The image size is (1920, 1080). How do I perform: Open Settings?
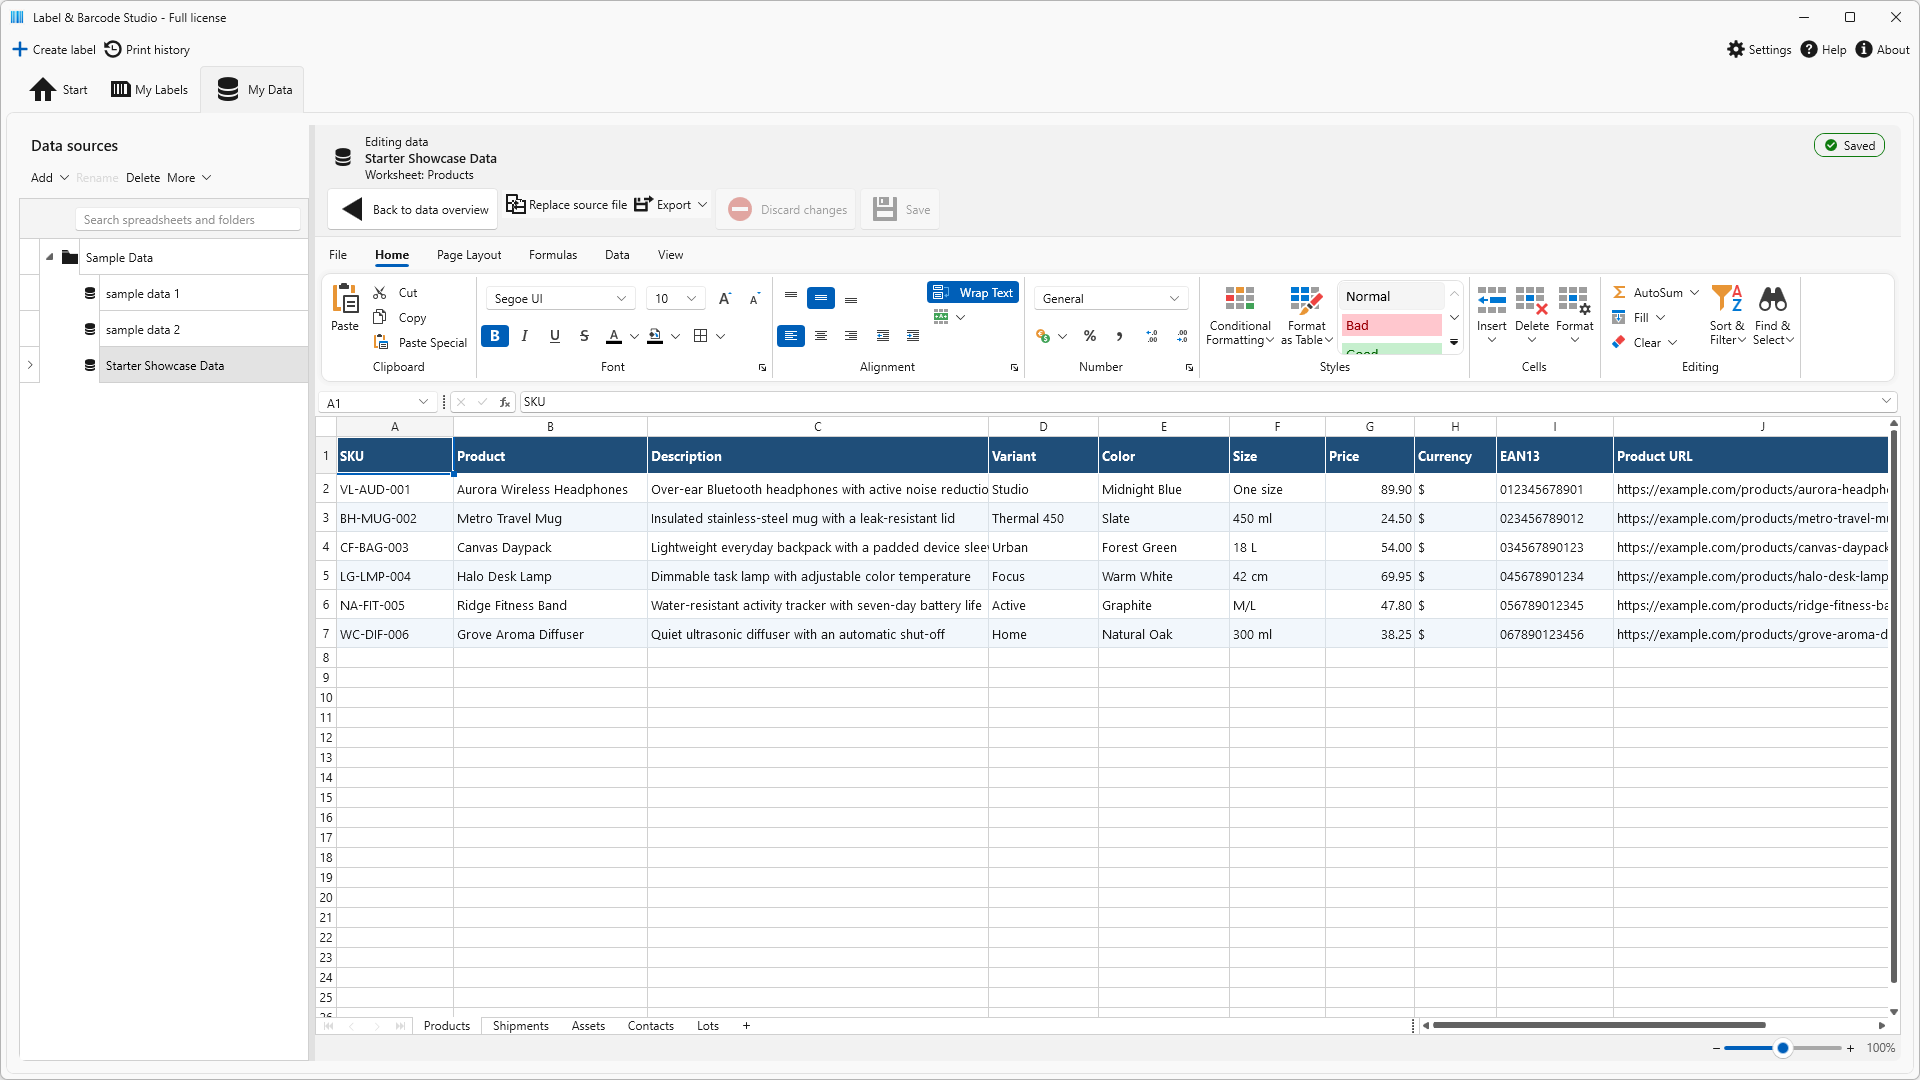point(1759,49)
